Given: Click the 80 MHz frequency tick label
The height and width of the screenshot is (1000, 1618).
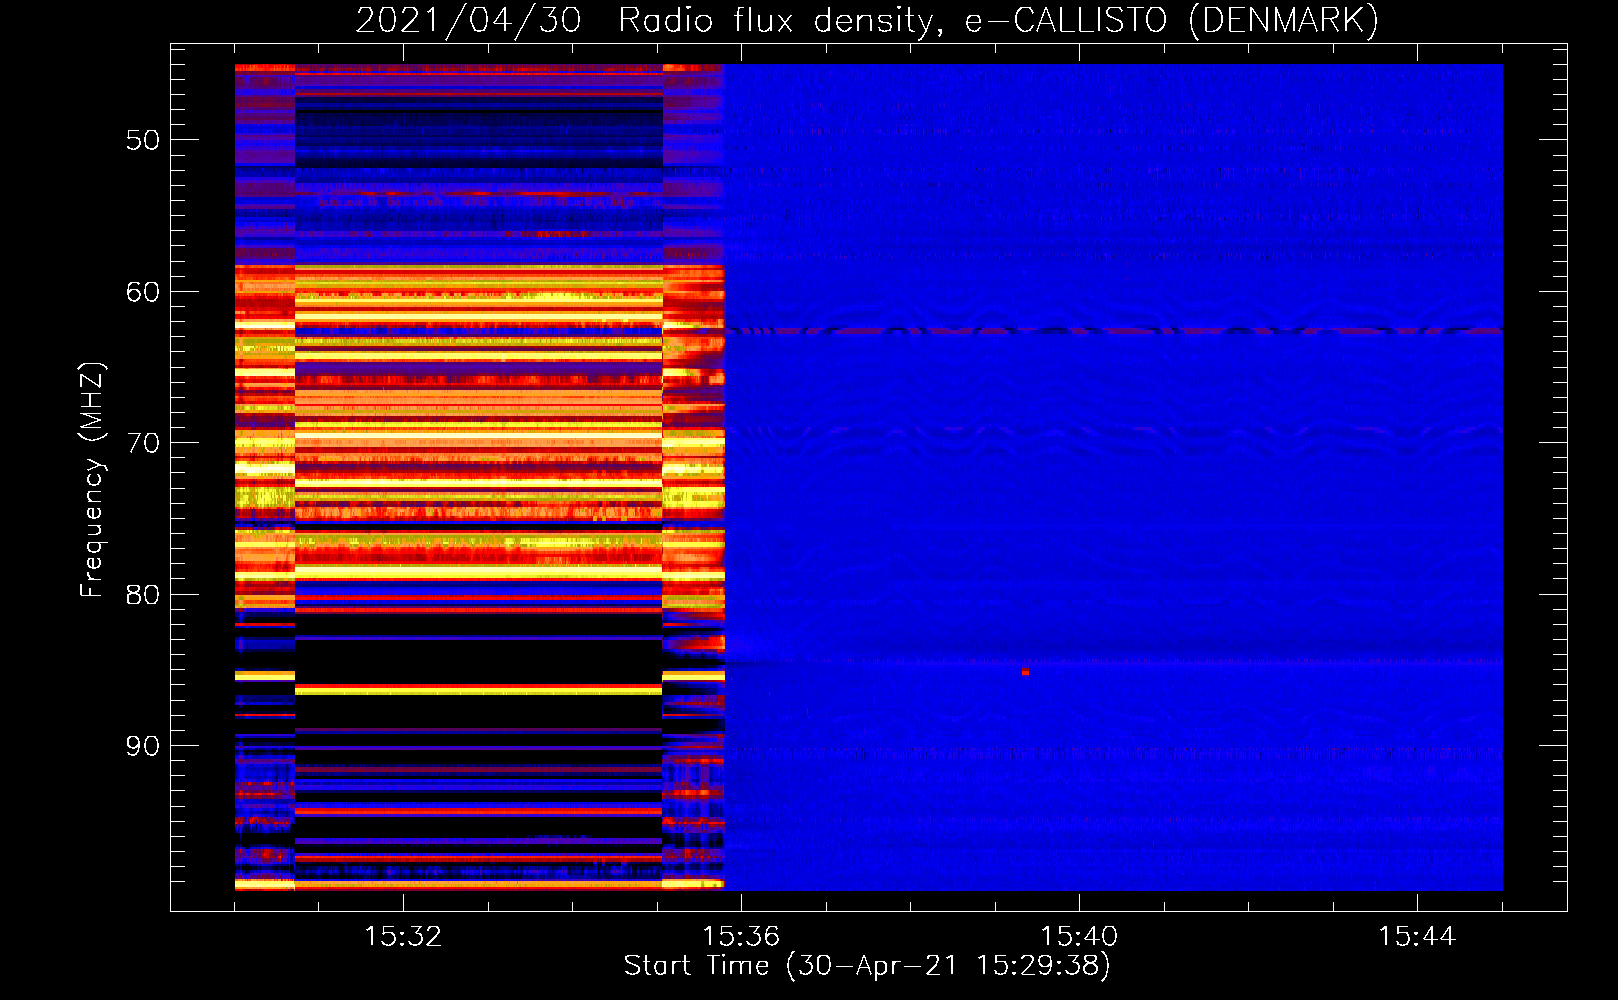Looking at the screenshot, I should [143, 595].
